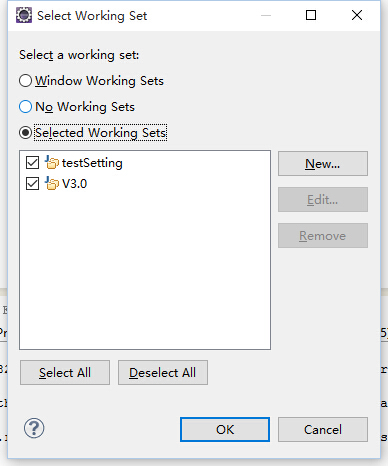Screen dimensions: 388x466
Task: Click the V3.0 working set folder icon
Action: 52,184
